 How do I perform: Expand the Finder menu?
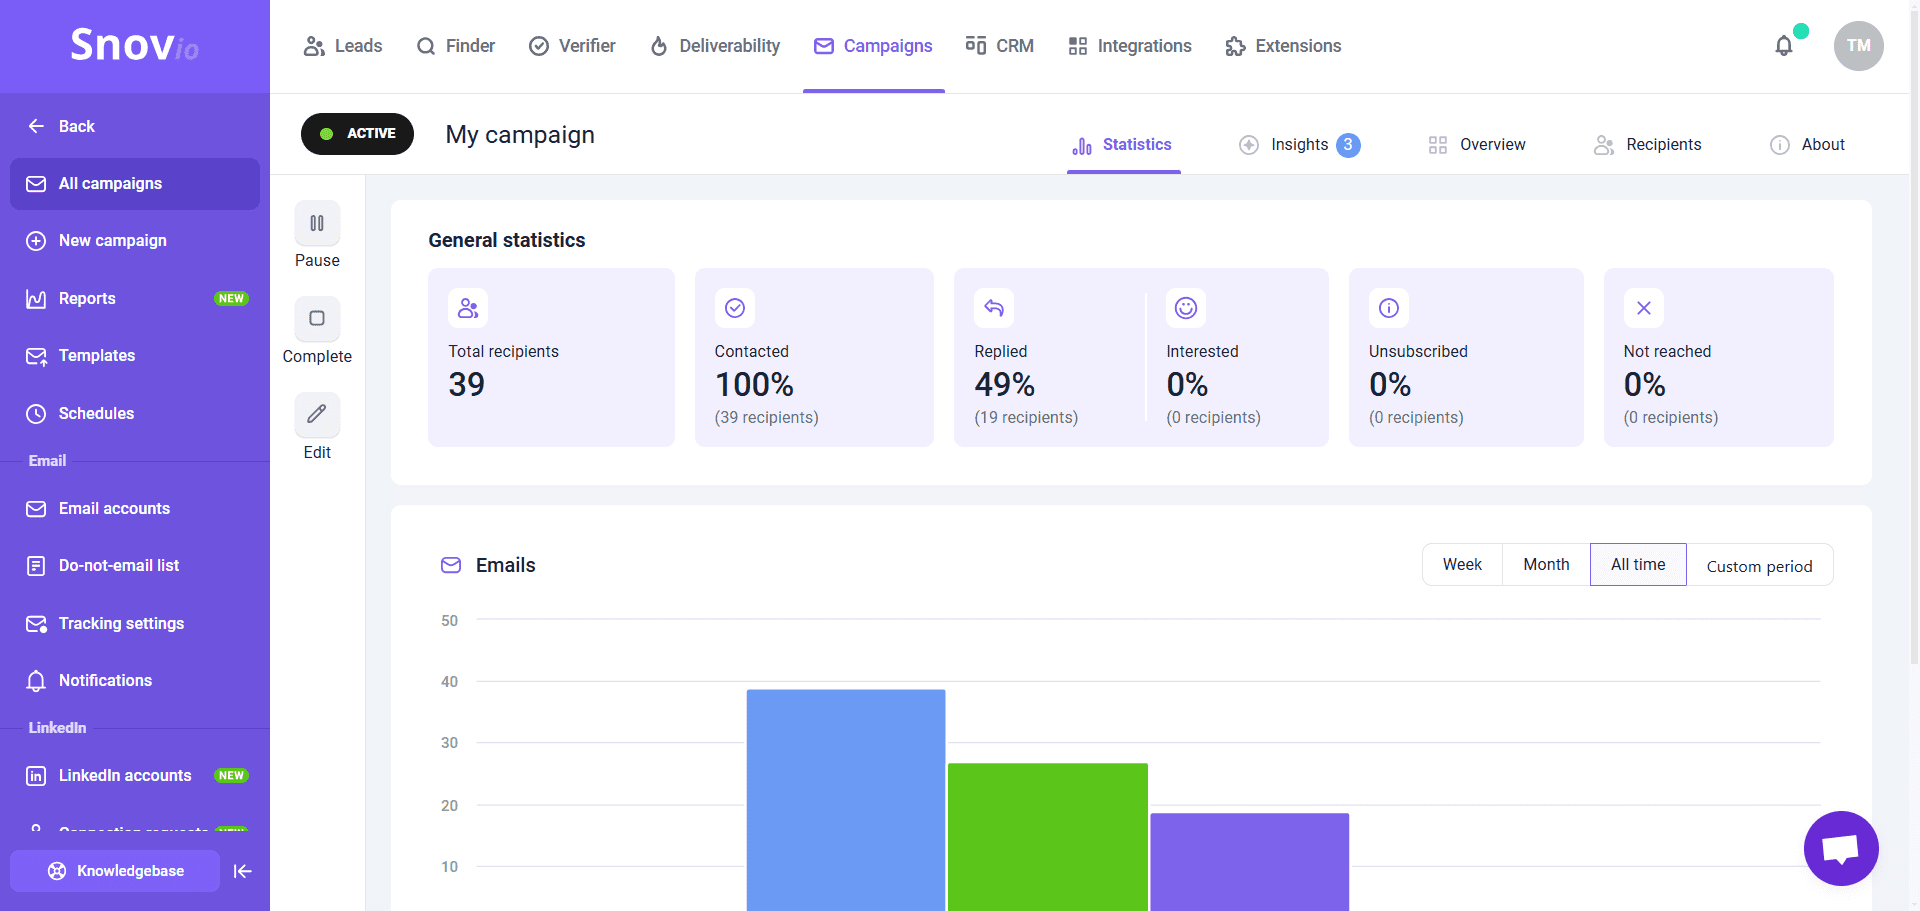(x=456, y=46)
